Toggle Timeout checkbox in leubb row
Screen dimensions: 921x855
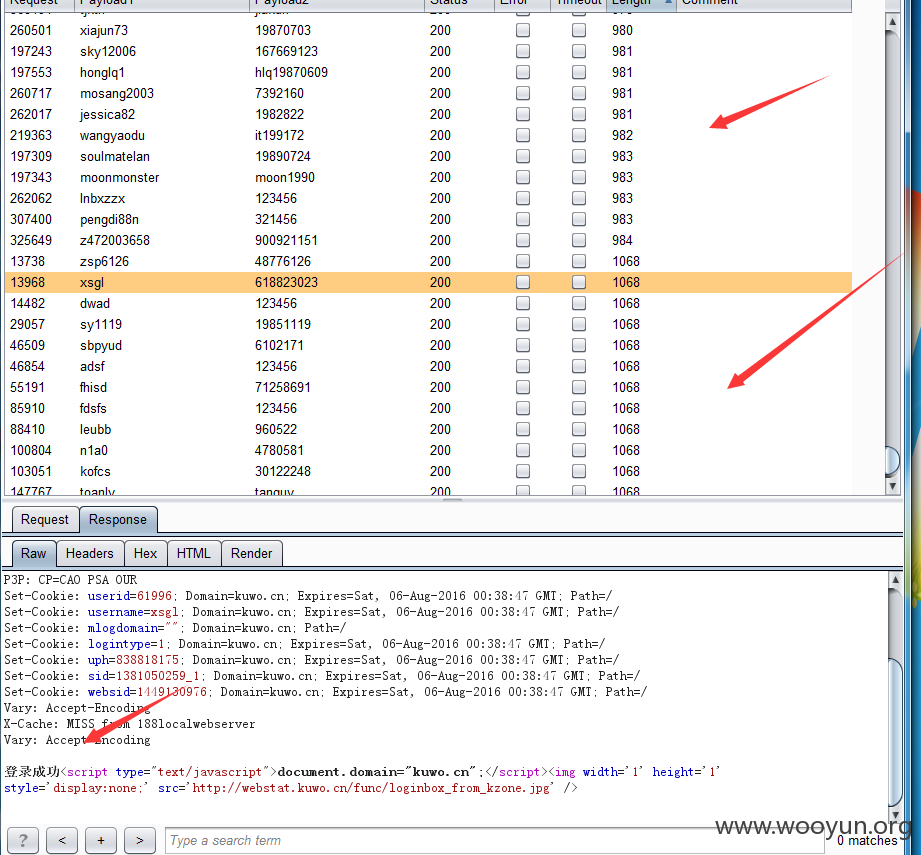pyautogui.click(x=579, y=429)
